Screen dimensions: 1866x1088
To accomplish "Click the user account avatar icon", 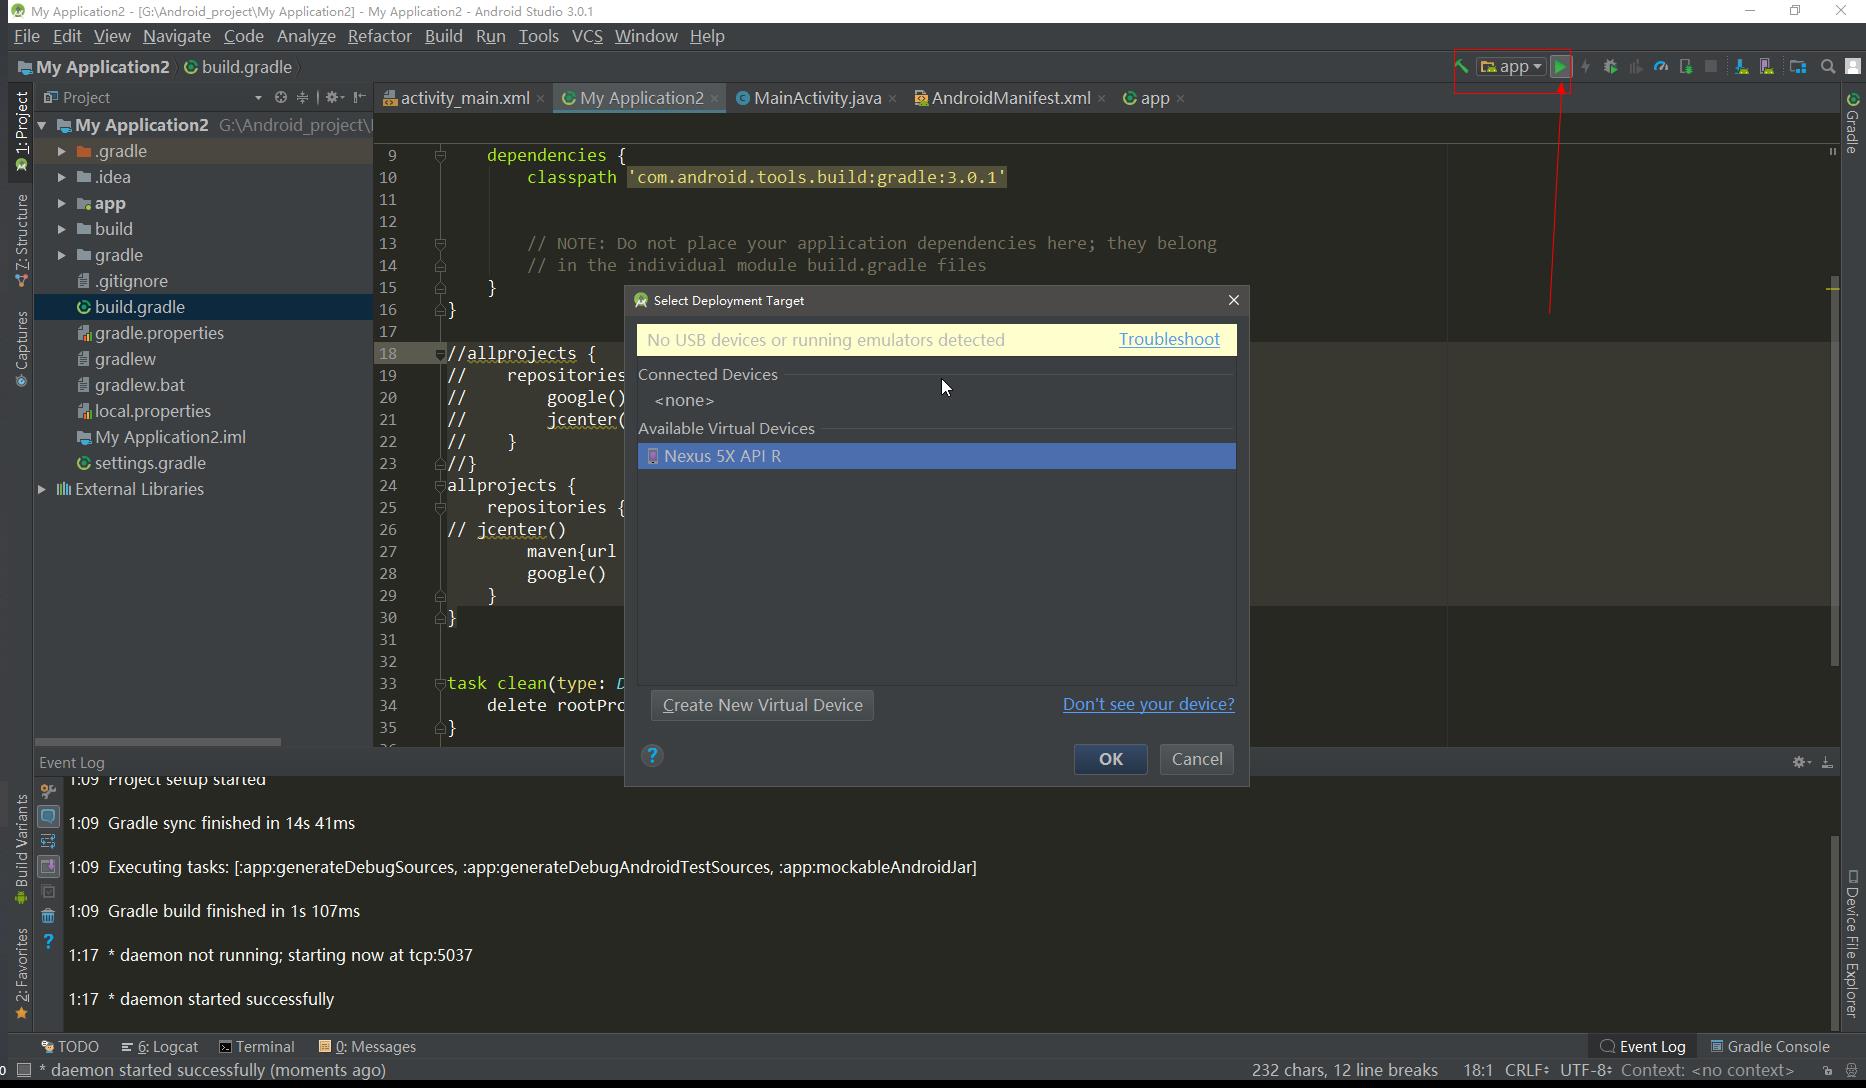I will click(x=1852, y=67).
